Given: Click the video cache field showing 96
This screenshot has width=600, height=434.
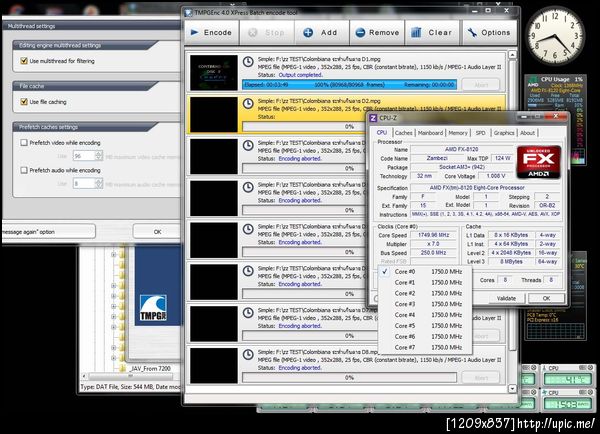Looking at the screenshot, I should click(84, 156).
